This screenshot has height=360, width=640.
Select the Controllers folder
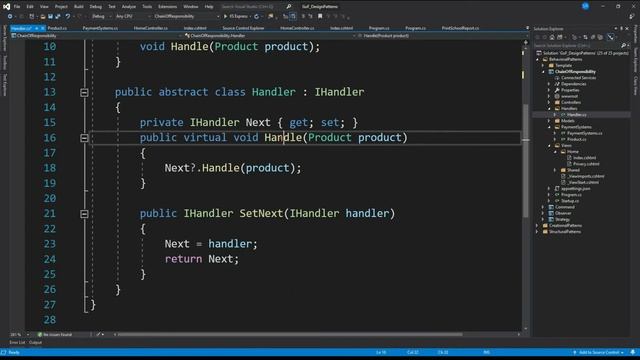coord(571,102)
